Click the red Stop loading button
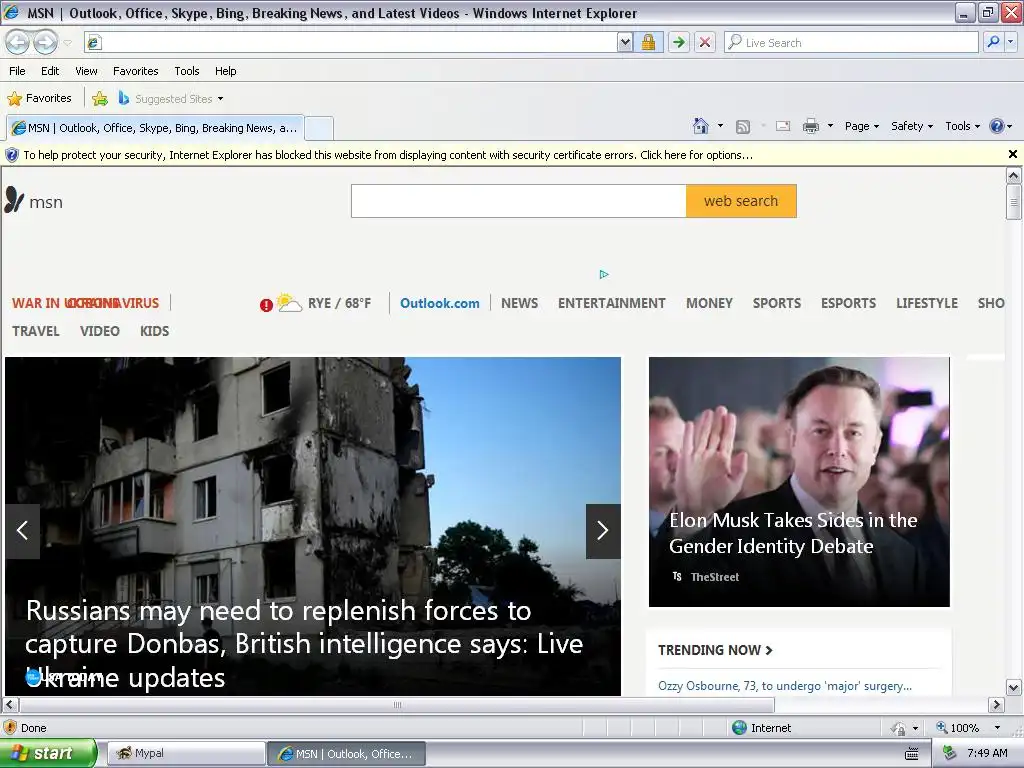The image size is (1024, 768). tap(705, 42)
